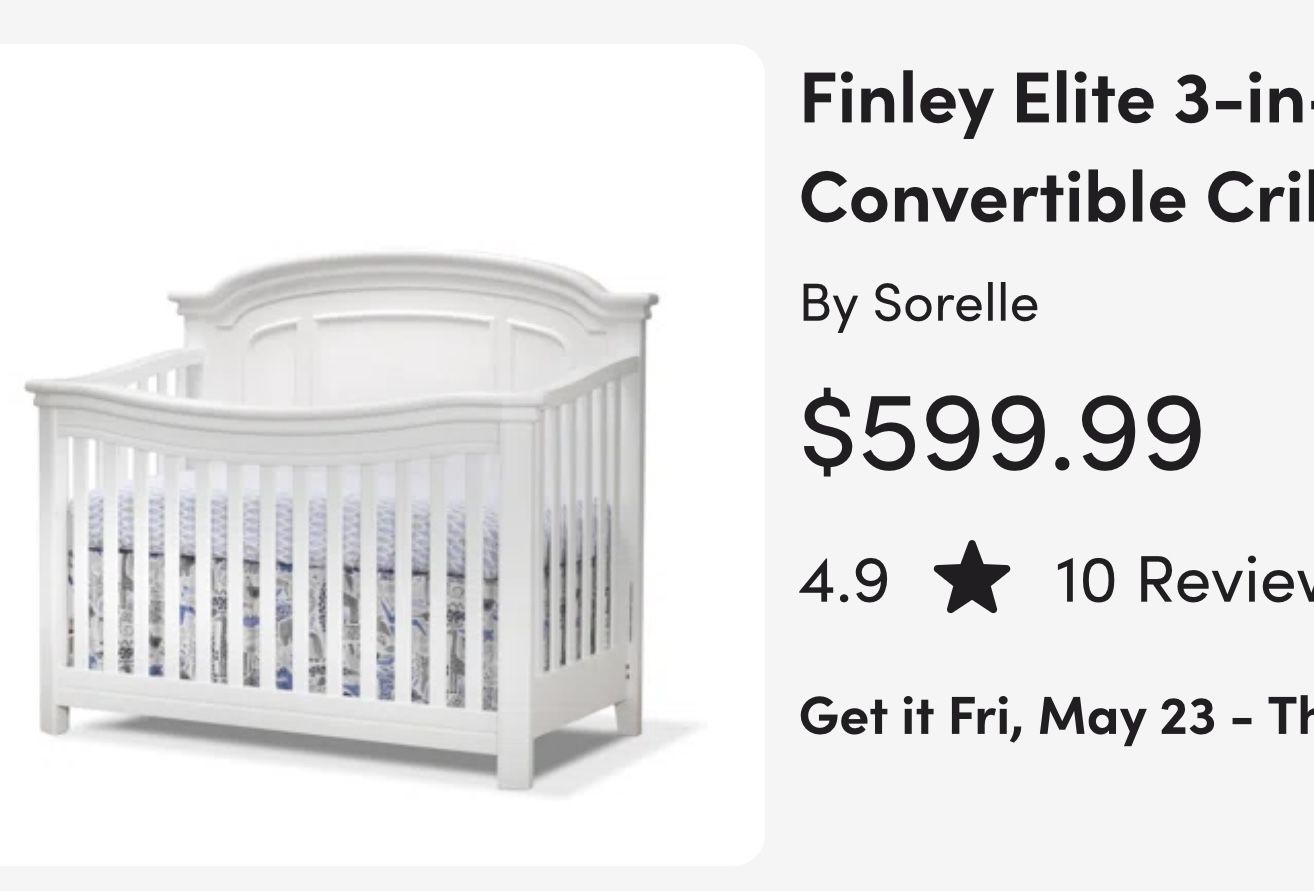Click the word Finley in the title
The height and width of the screenshot is (891, 1314).
(883, 98)
